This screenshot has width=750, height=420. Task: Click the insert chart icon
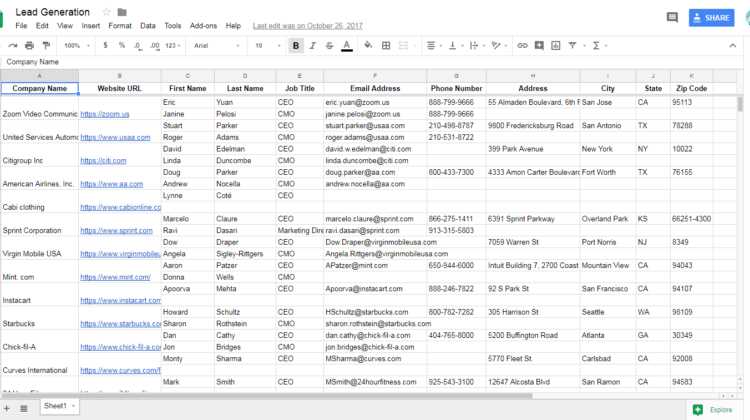(555, 45)
